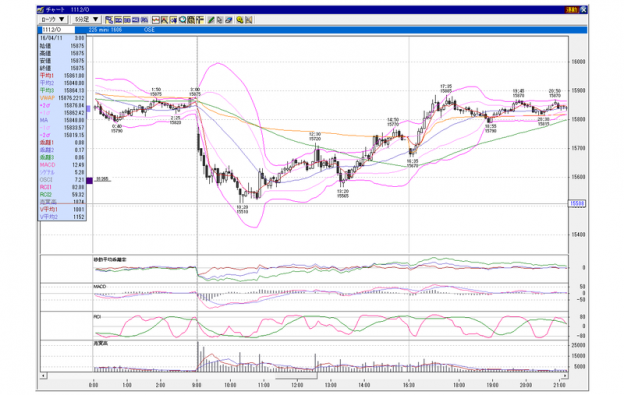The height and width of the screenshot is (395, 624).
Task: Click the arrow pointer selection tool icon
Action: click(x=220, y=19)
